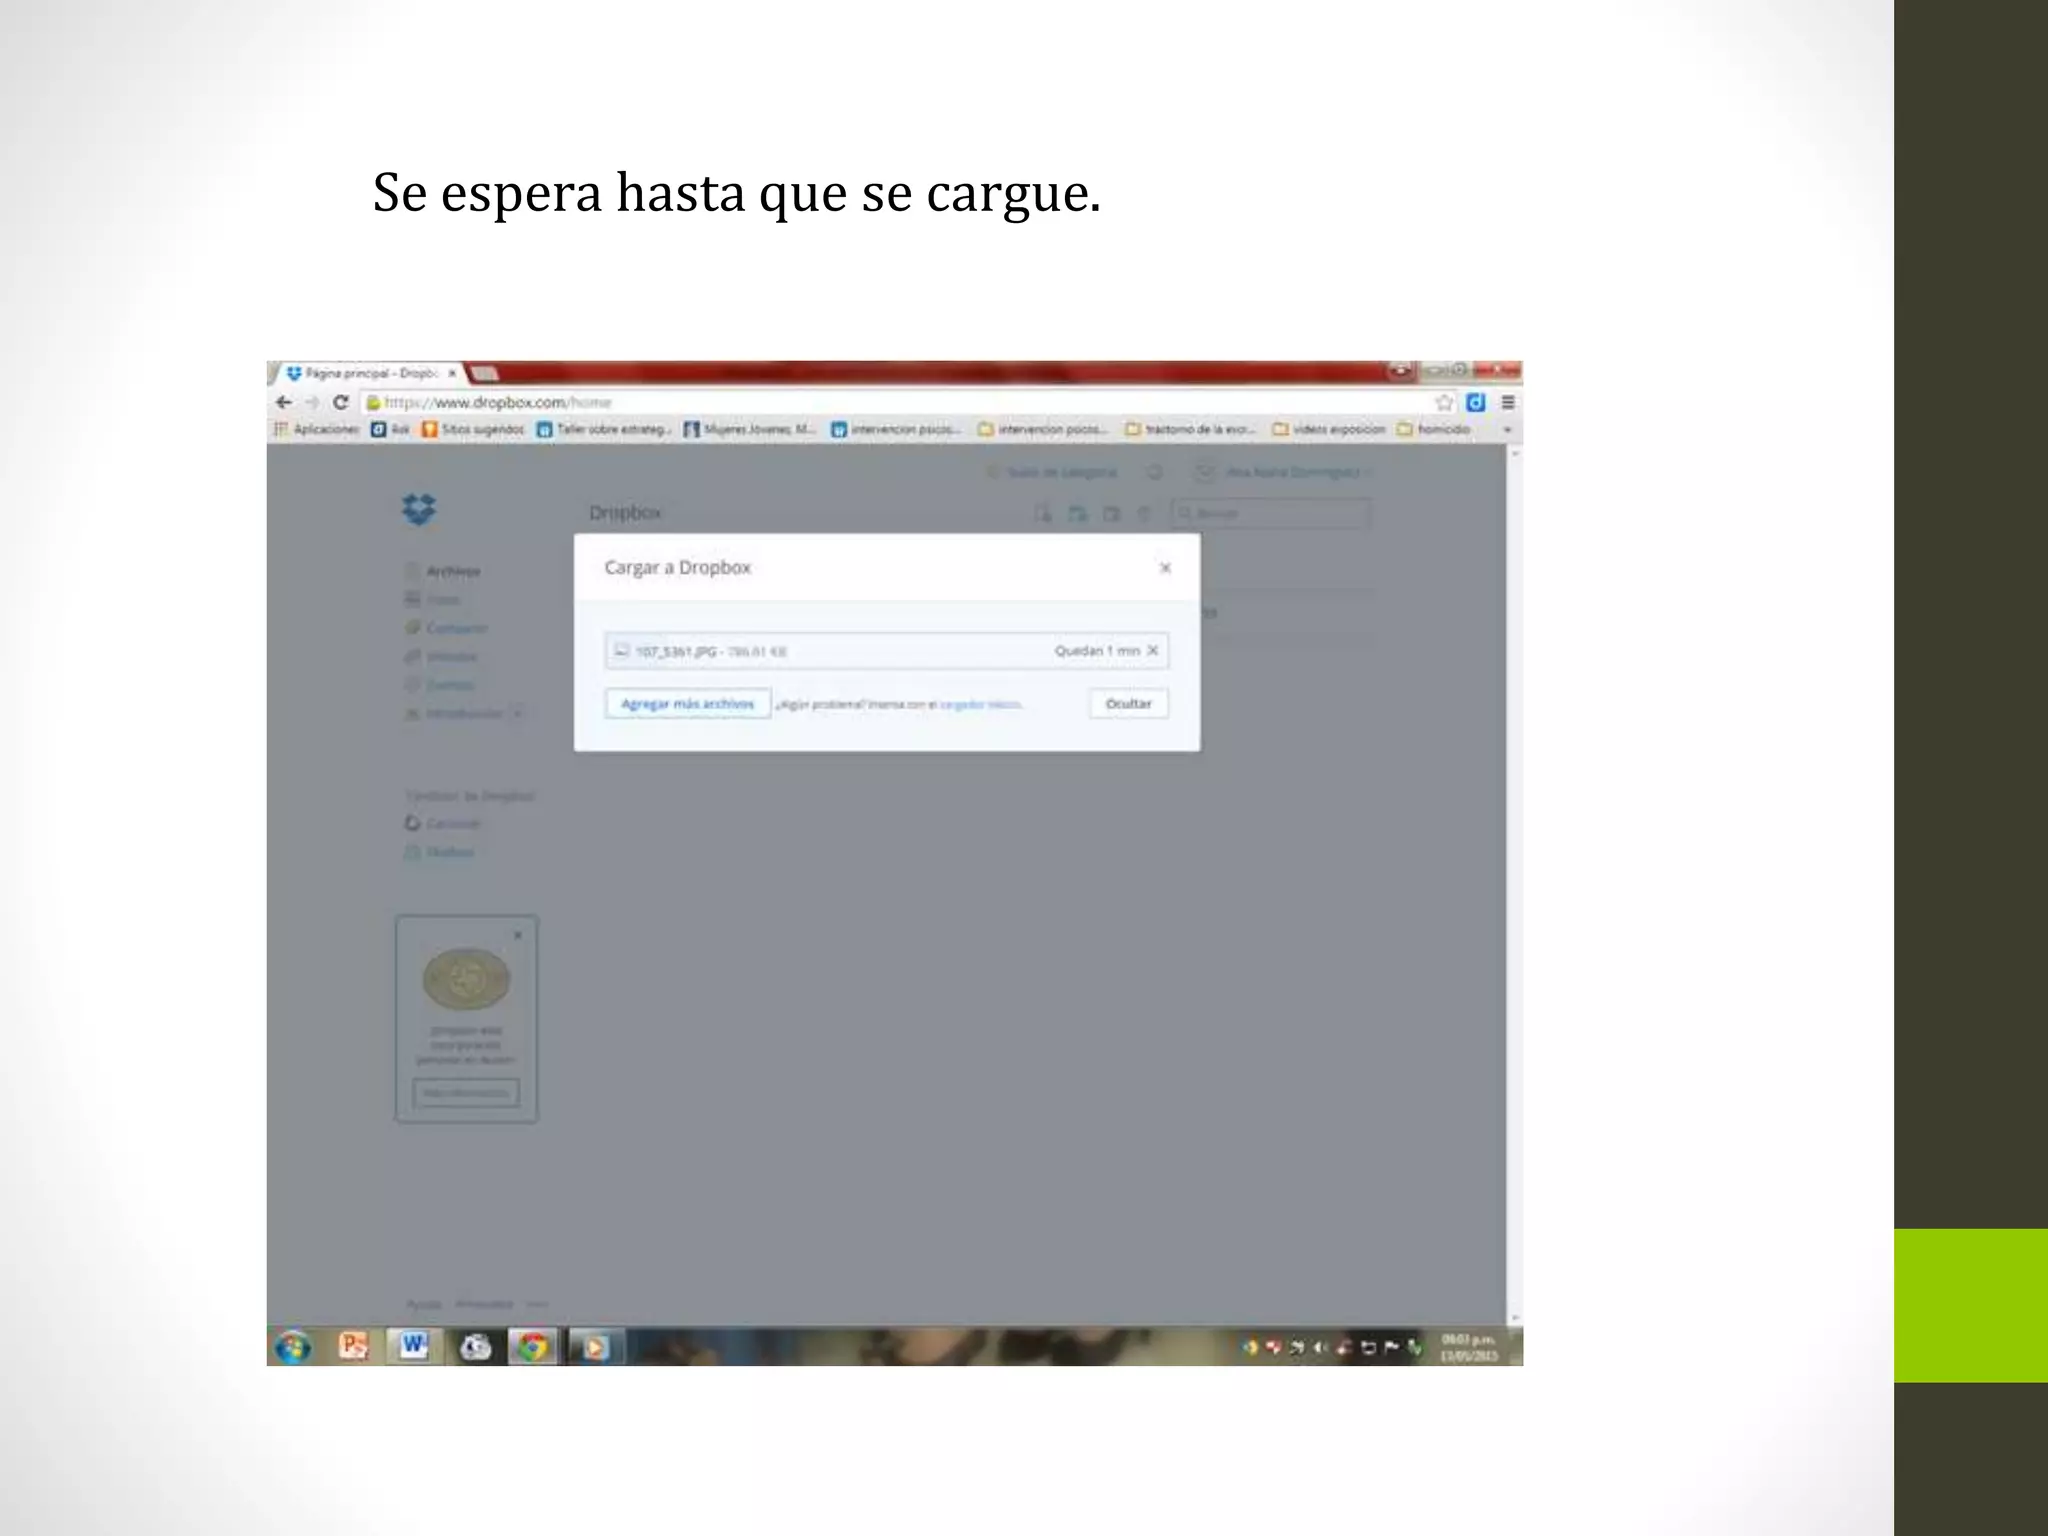Click the Privacidad footer link

485,1304
